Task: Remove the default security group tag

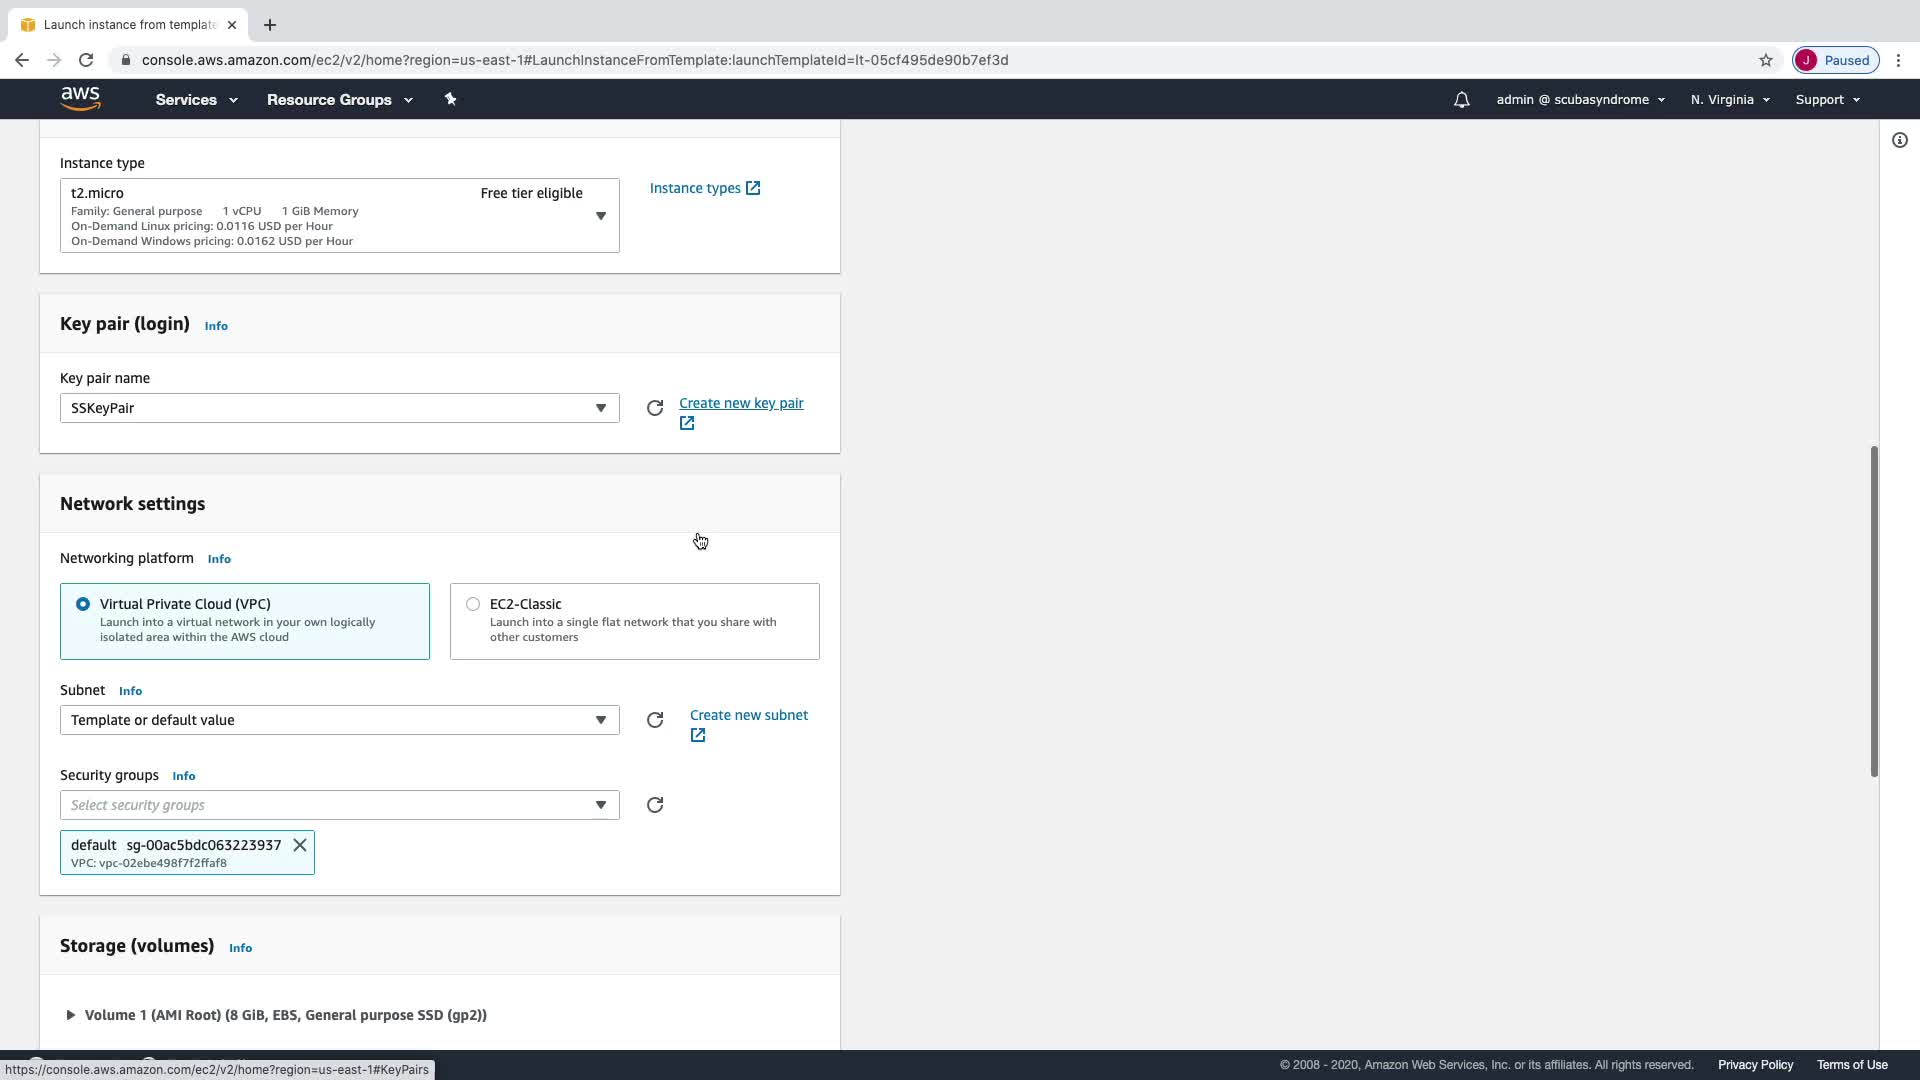Action: tap(299, 845)
